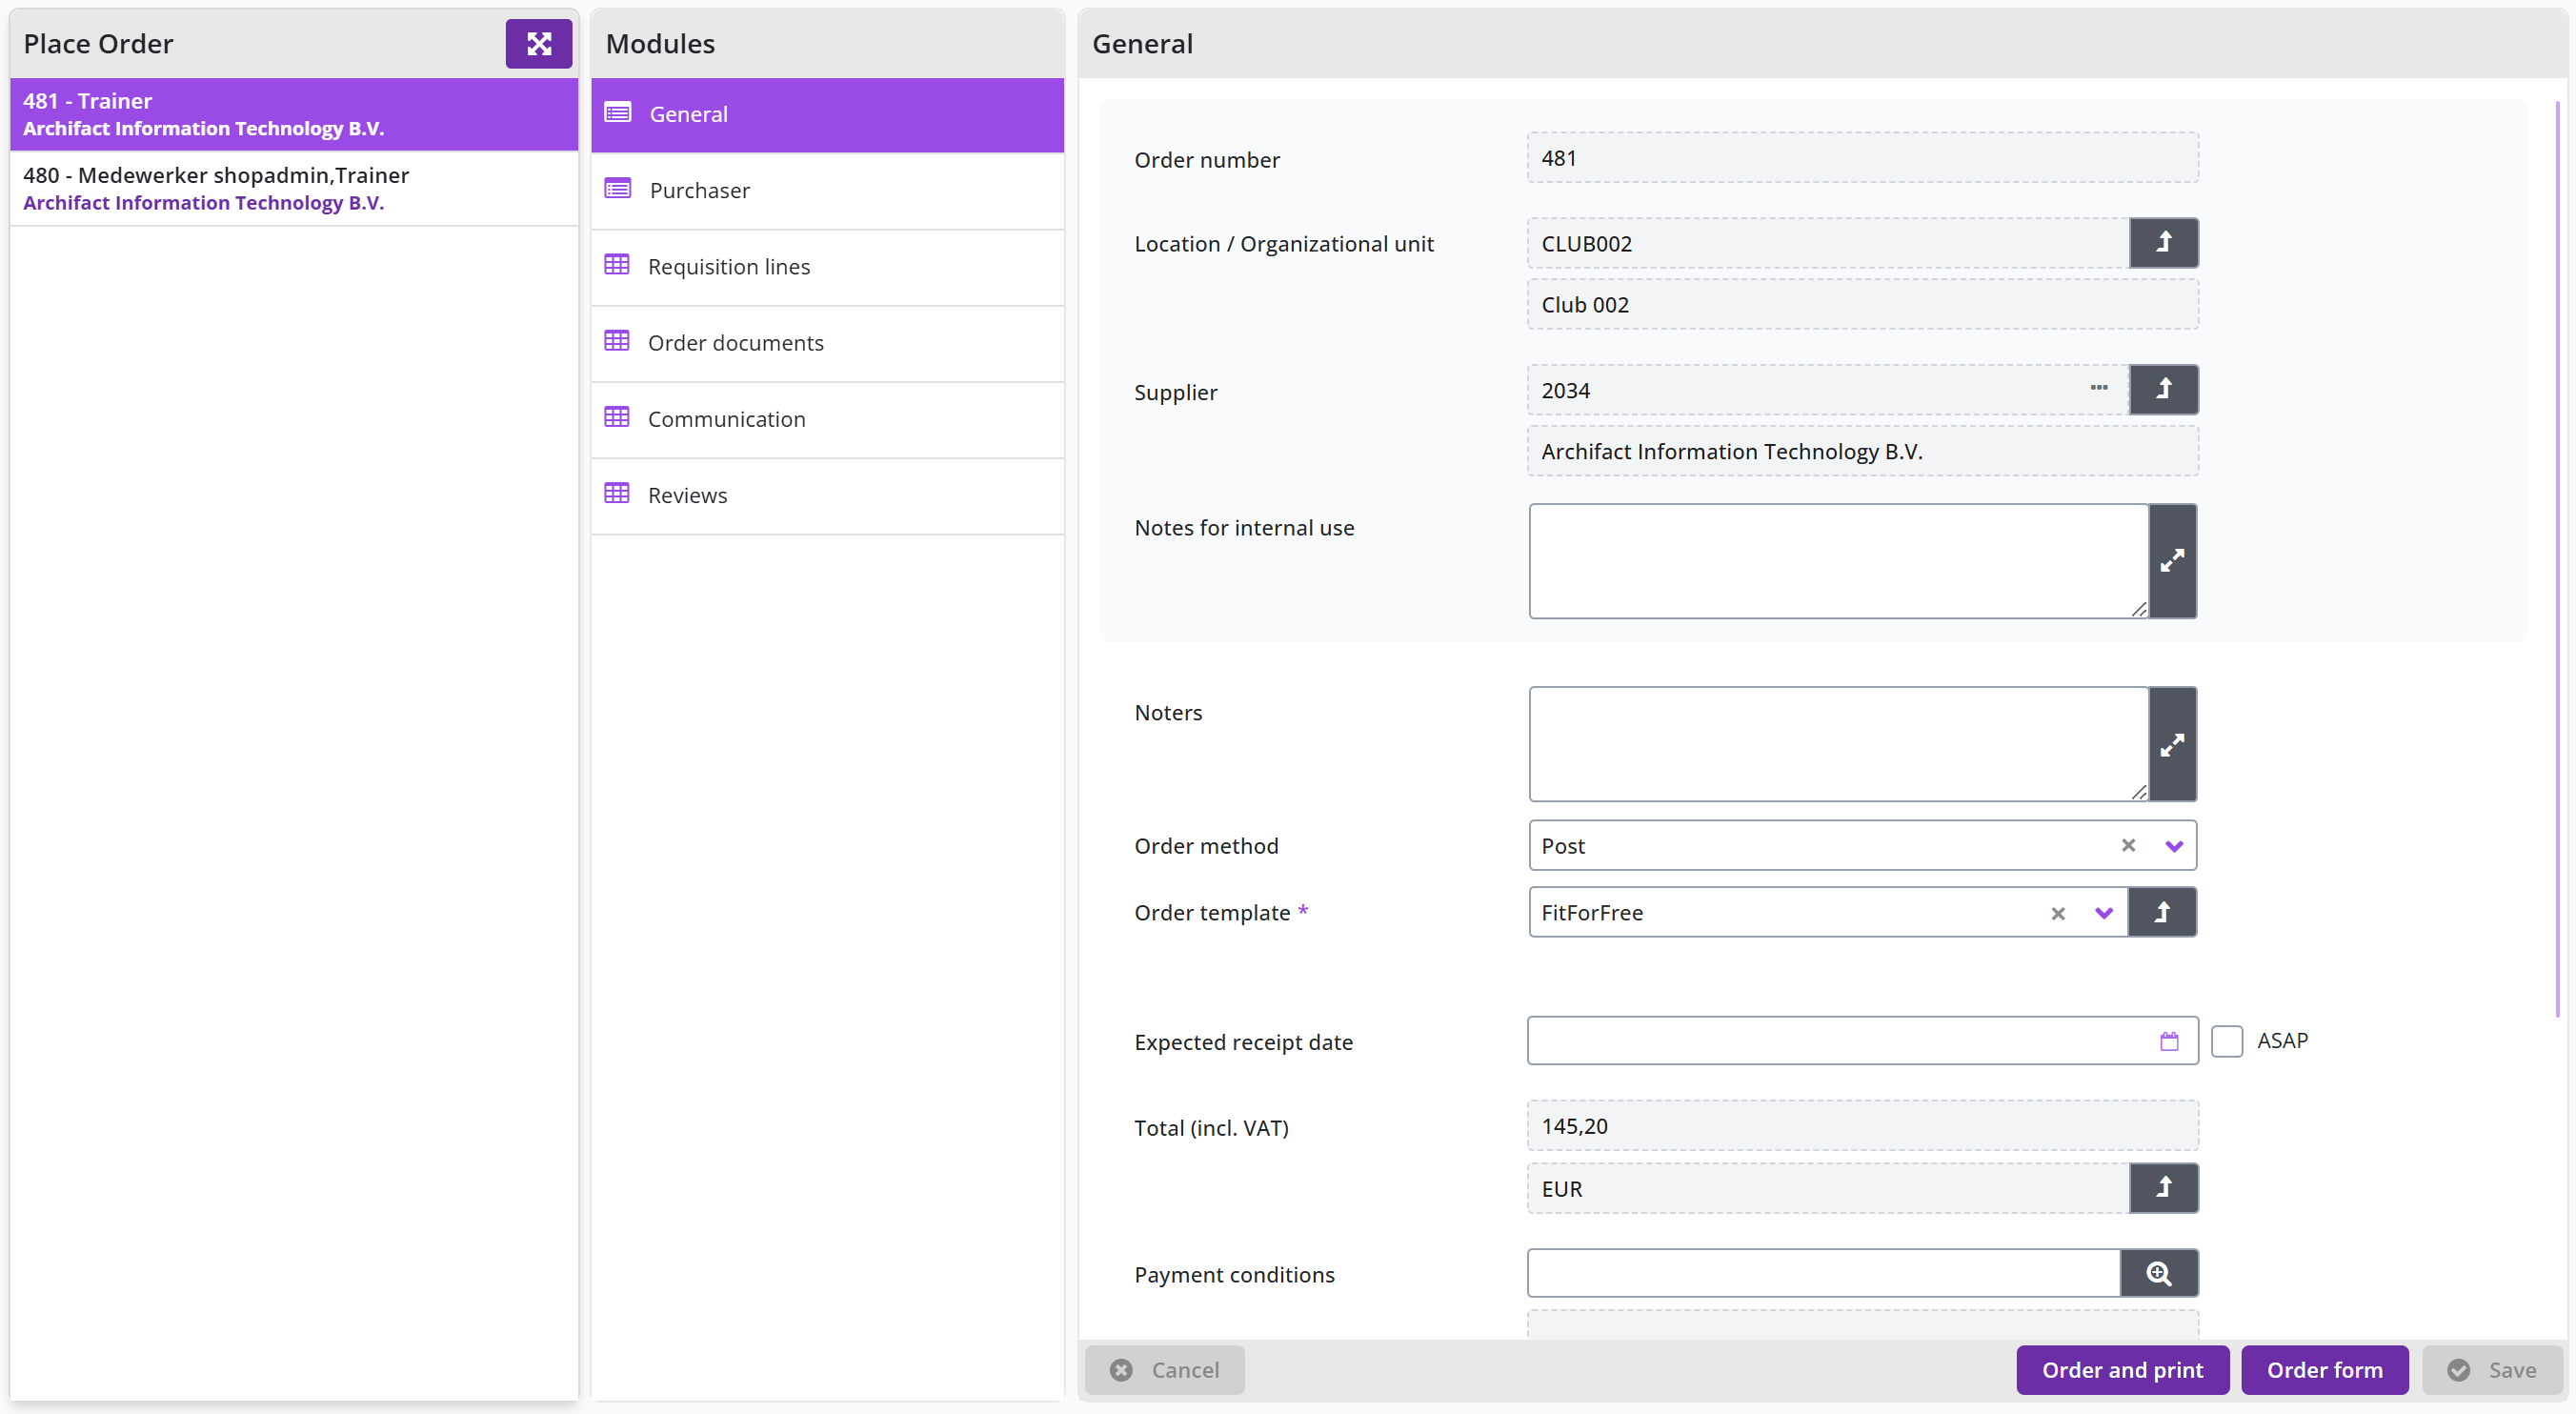Open the Communication module
The image size is (2576, 1414).
[827, 420]
